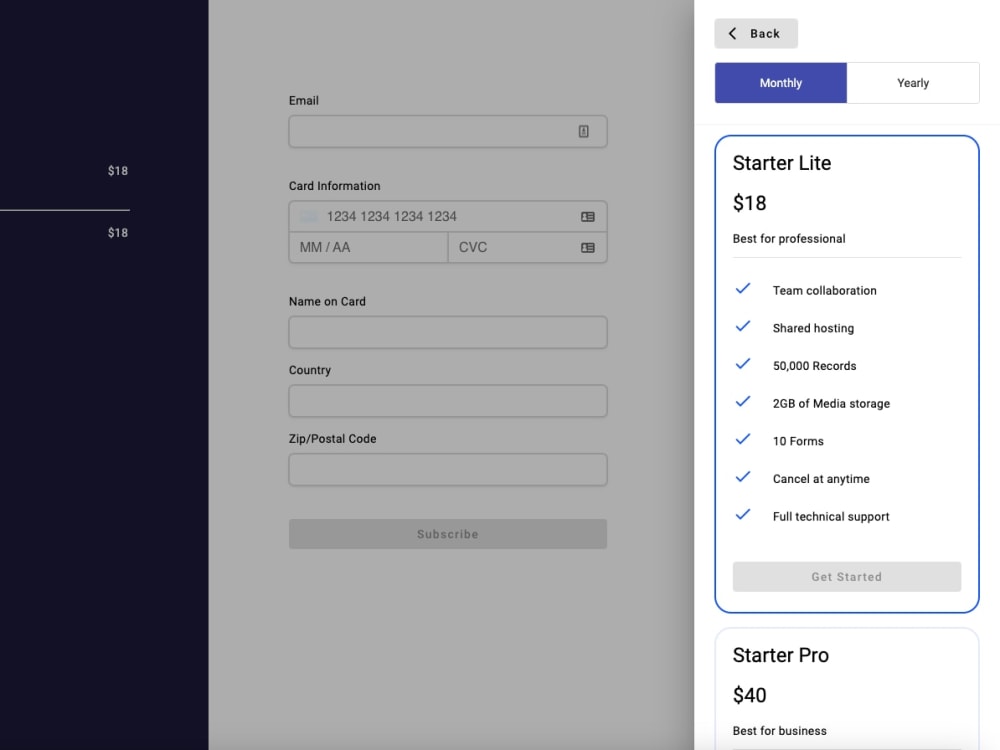The width and height of the screenshot is (1000, 750).
Task: Click checkmark next to 50,000 Records
Action: pyautogui.click(x=743, y=364)
